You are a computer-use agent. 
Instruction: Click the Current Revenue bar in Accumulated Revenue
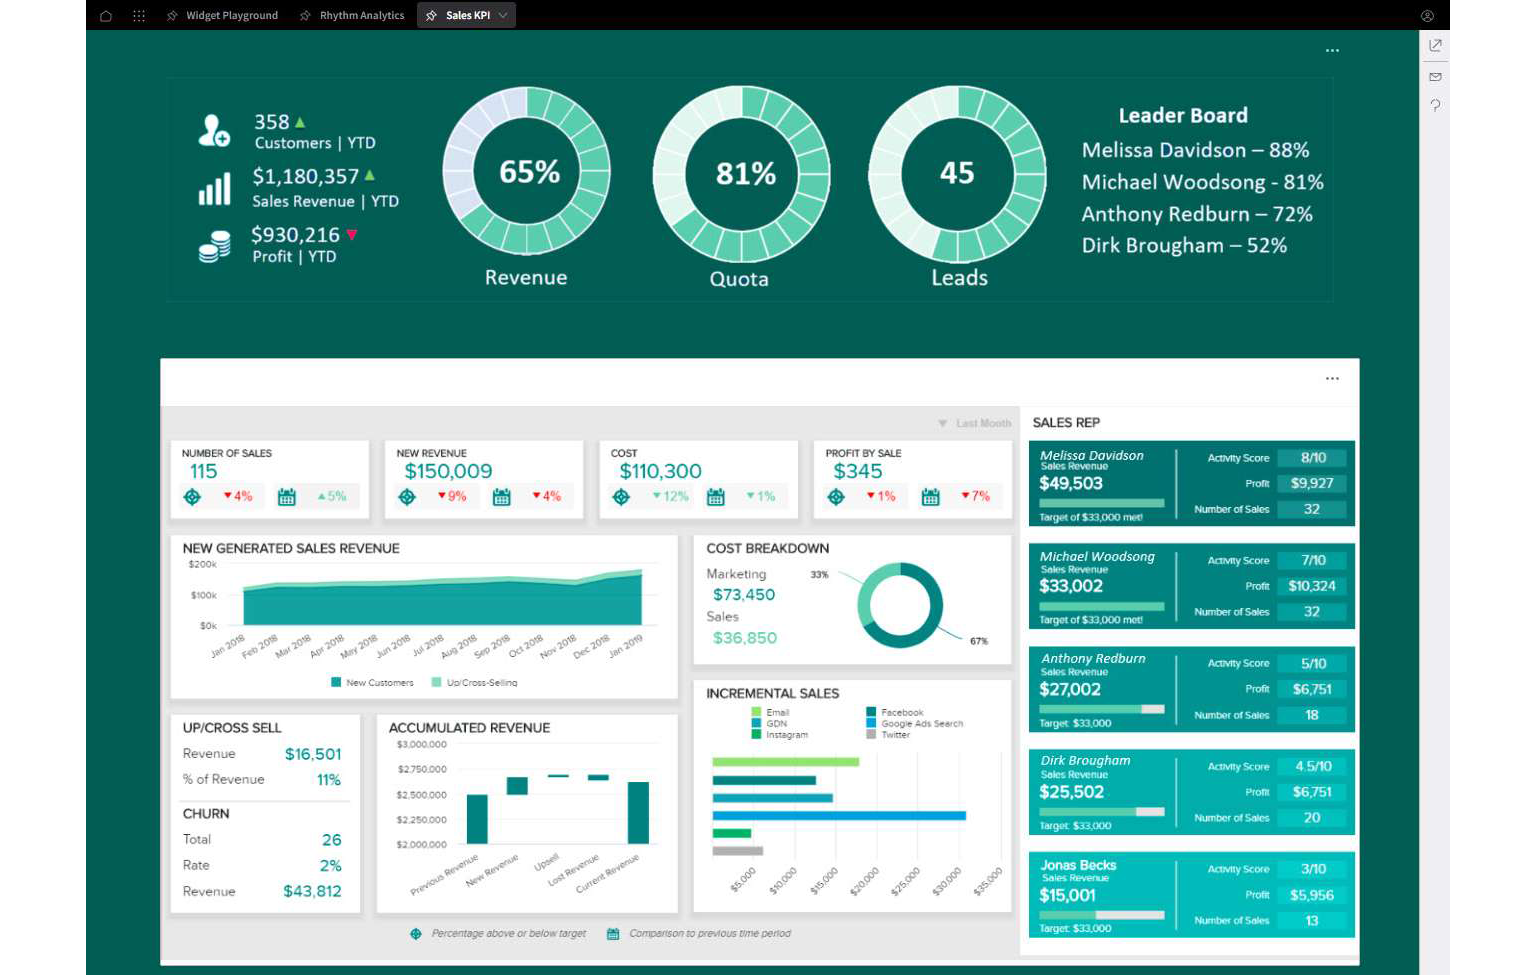point(638,813)
